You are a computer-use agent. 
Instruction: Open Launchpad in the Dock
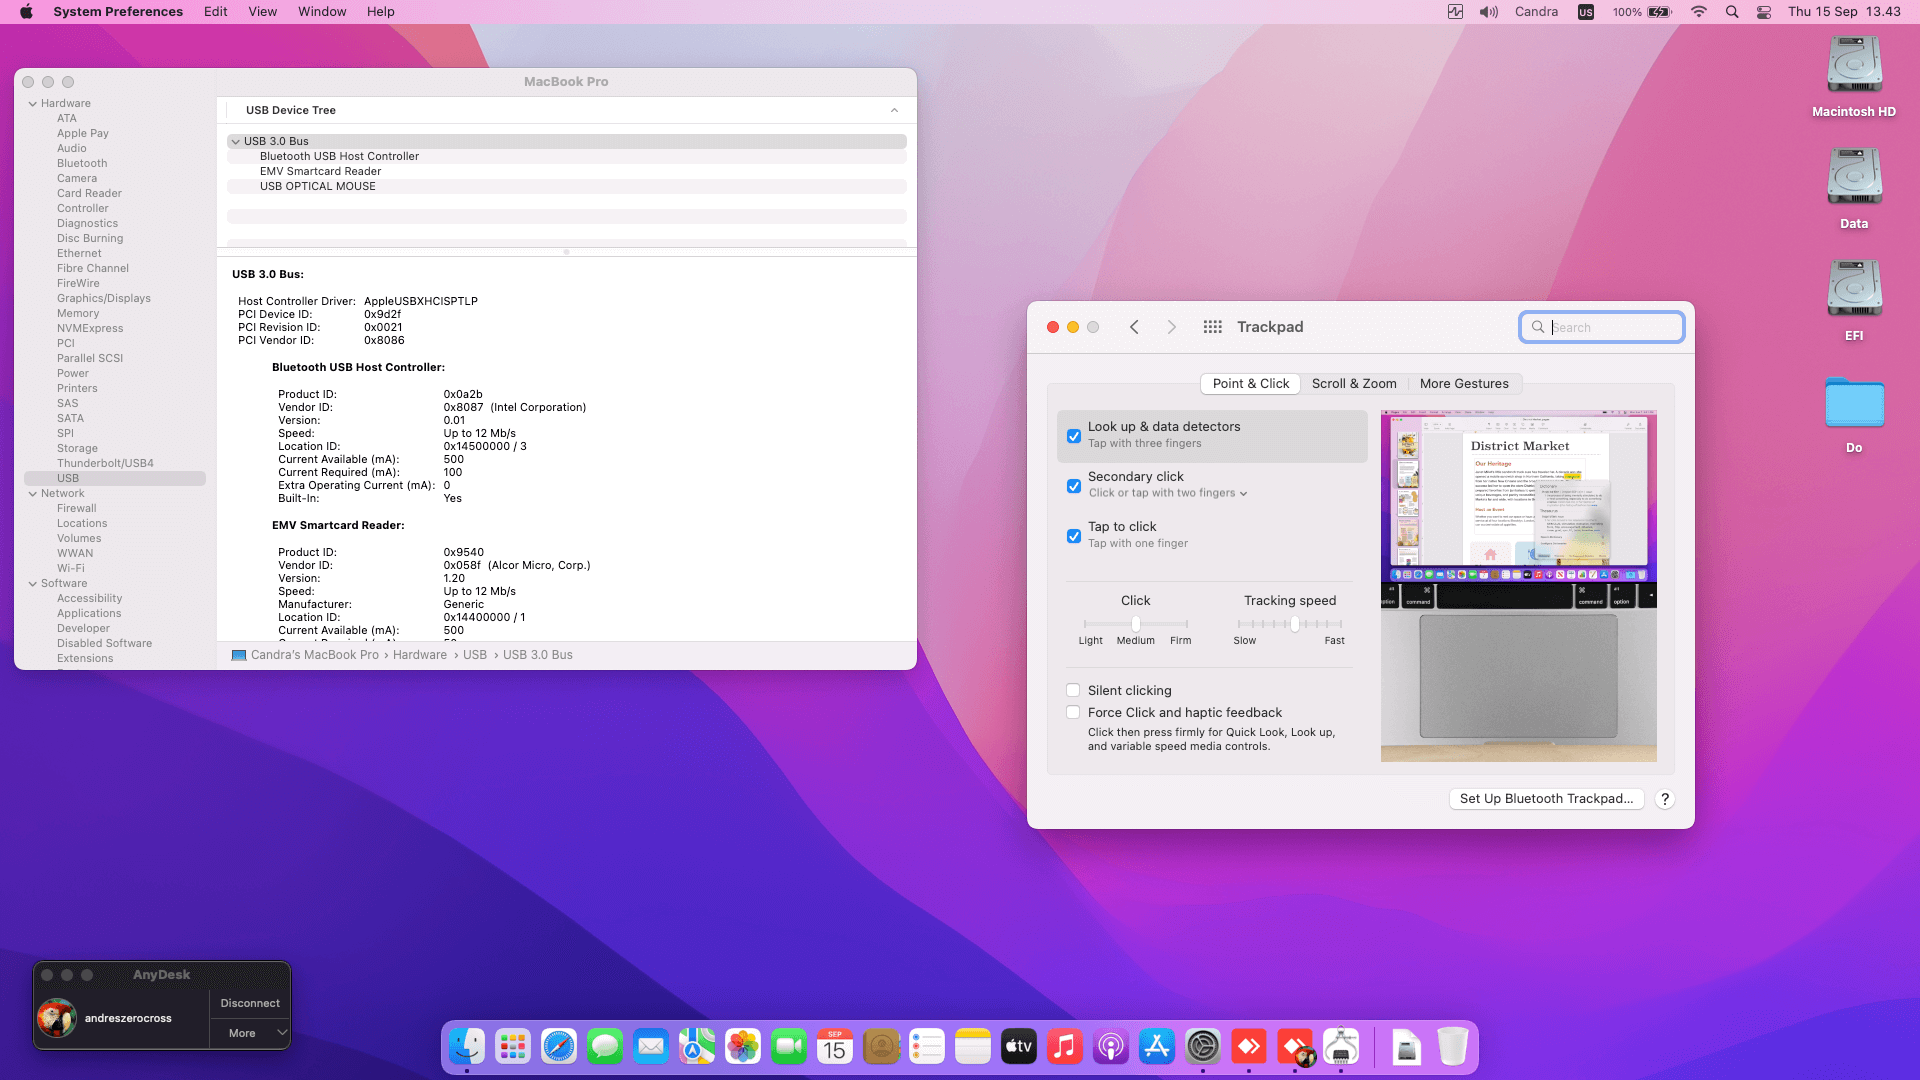(x=513, y=1047)
